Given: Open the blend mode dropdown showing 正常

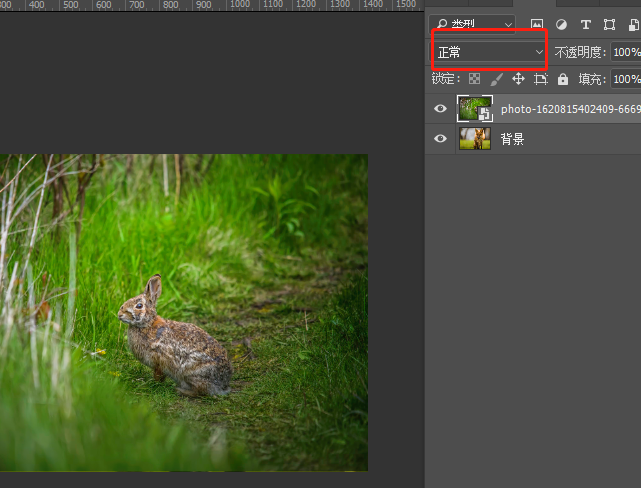Looking at the screenshot, I should (x=489, y=52).
